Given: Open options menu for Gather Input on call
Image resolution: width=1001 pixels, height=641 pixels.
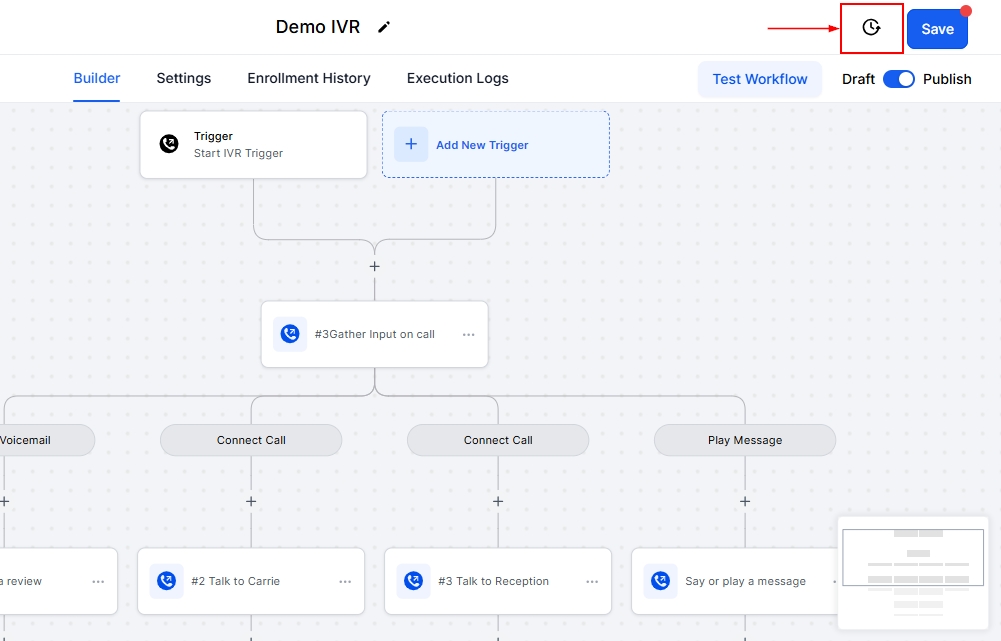Looking at the screenshot, I should 468,335.
